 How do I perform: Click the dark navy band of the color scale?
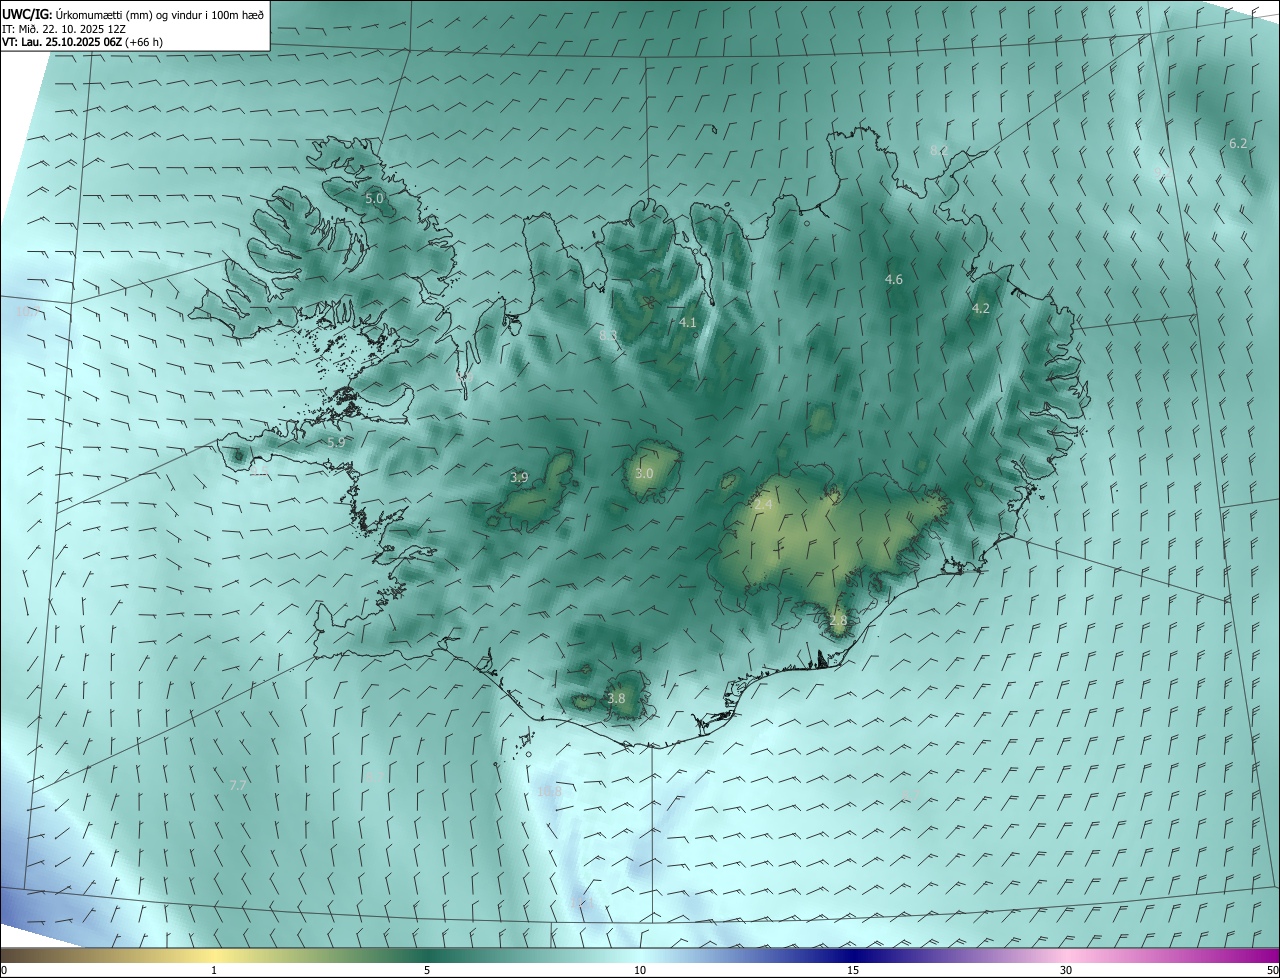click(x=853, y=955)
